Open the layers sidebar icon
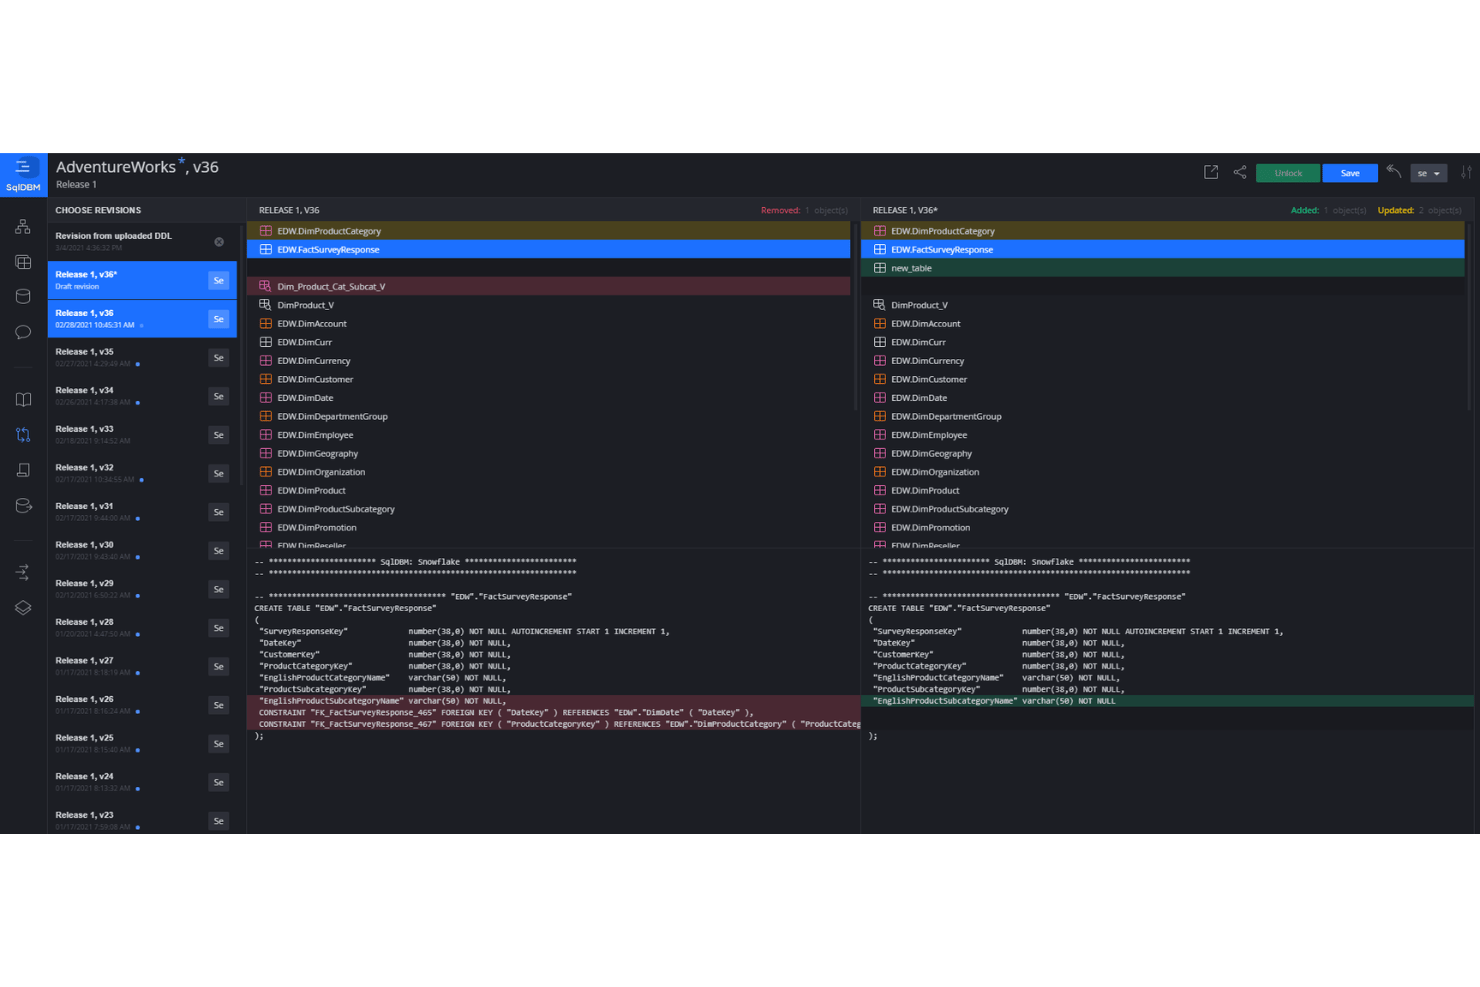 pos(23,607)
